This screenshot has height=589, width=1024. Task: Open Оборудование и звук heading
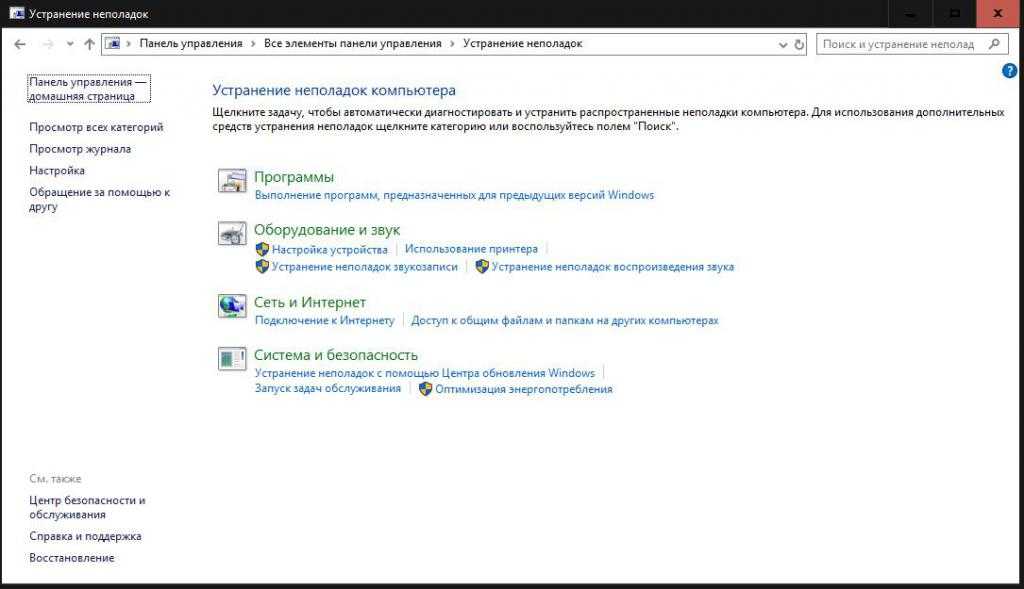[x=327, y=230]
